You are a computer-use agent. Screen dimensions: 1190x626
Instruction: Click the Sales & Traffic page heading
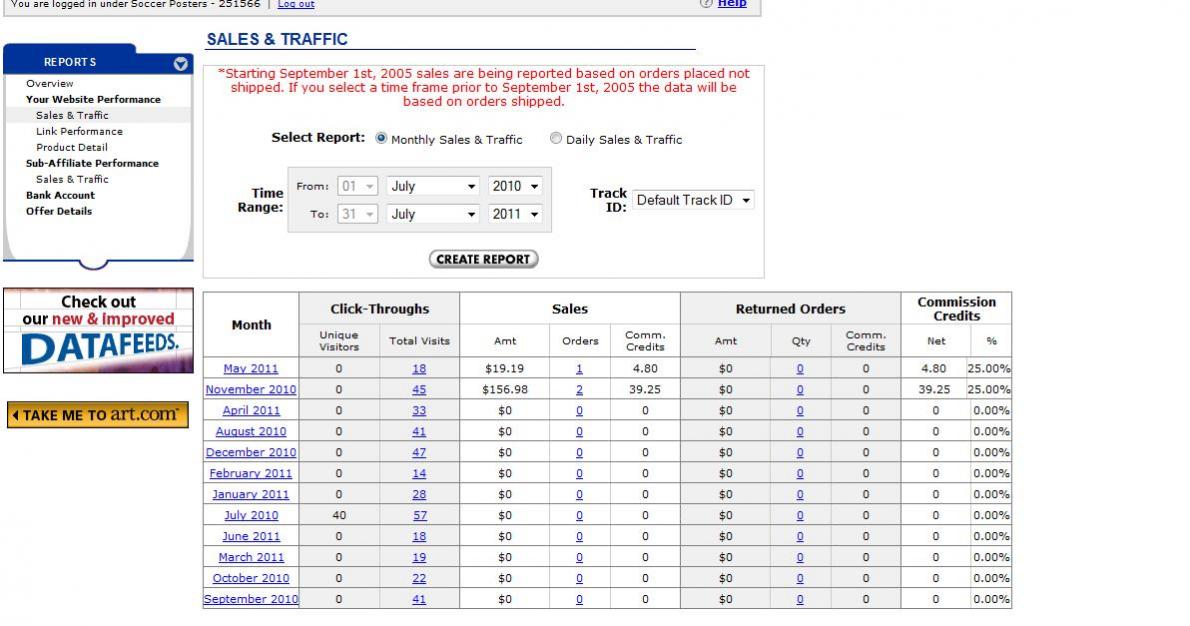(277, 39)
